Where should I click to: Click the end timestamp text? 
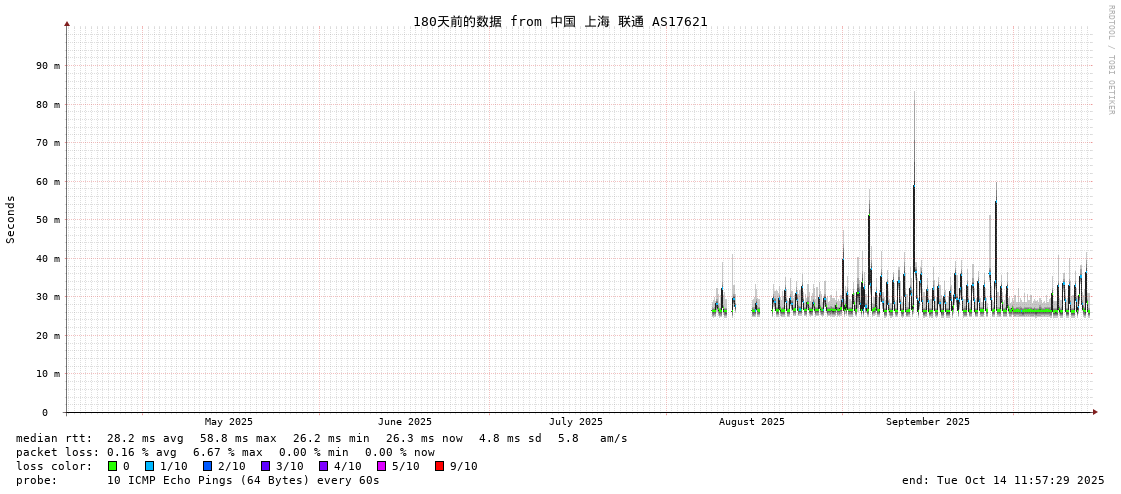click(1003, 480)
